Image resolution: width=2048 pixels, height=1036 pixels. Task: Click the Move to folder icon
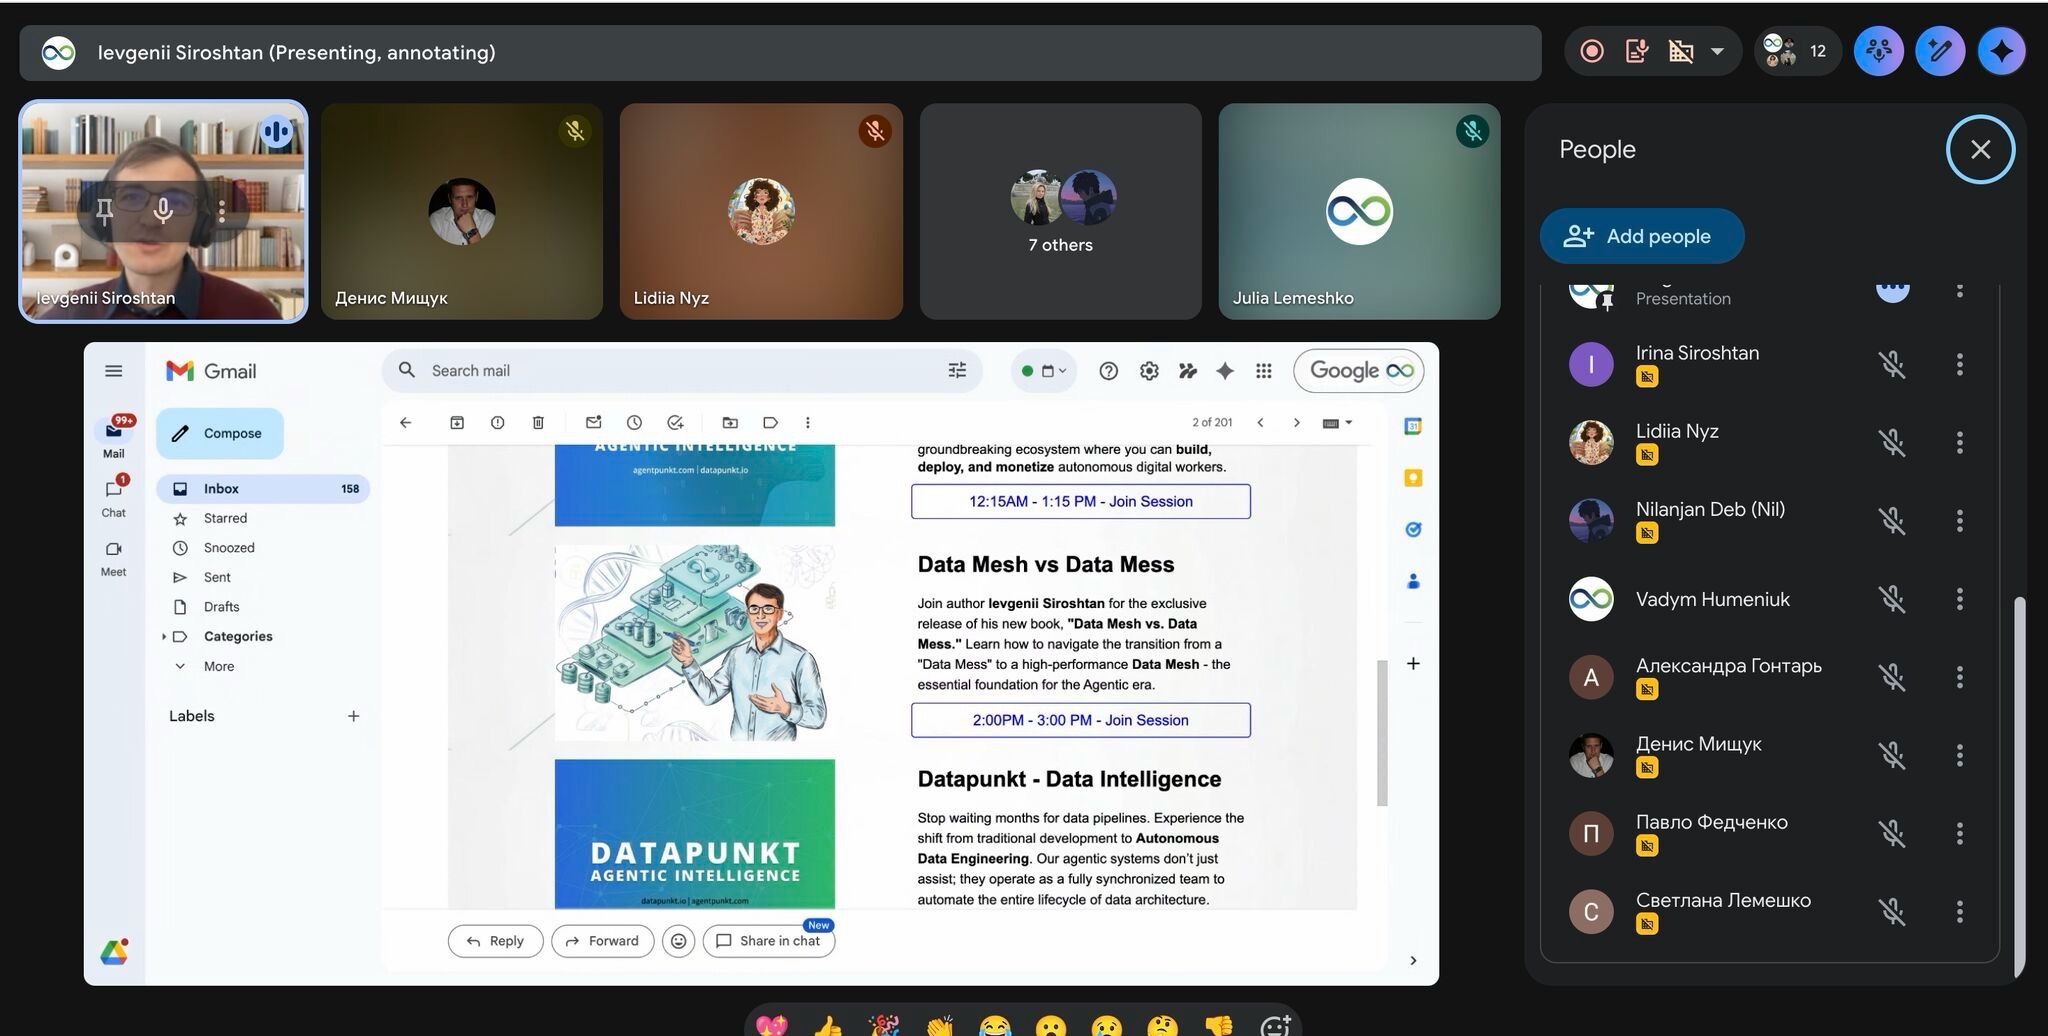point(730,423)
